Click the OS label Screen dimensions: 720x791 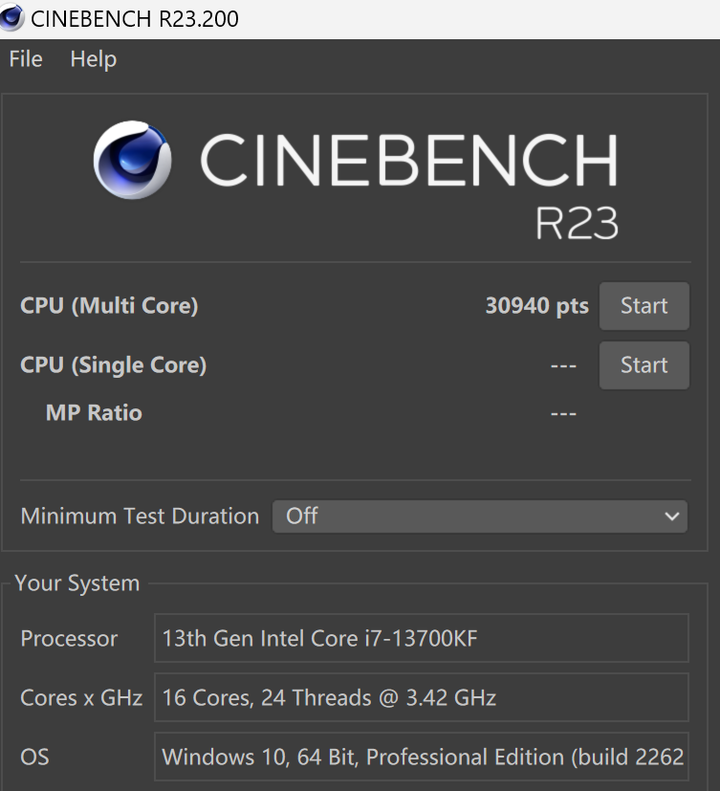35,757
